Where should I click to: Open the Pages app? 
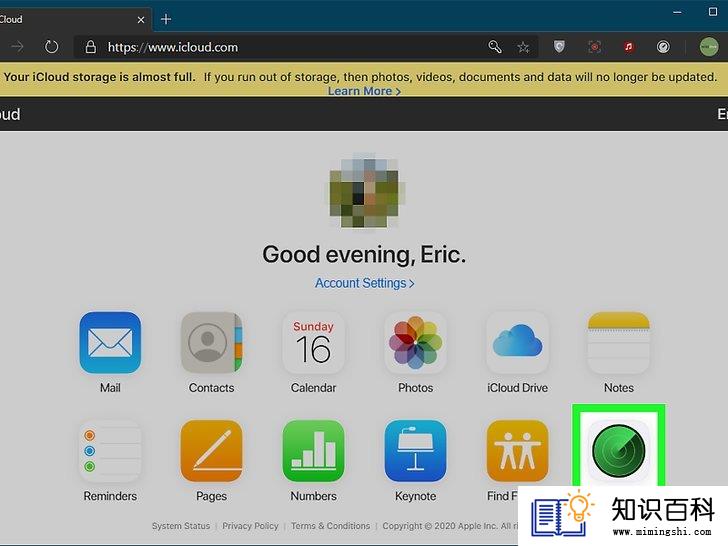point(212,451)
